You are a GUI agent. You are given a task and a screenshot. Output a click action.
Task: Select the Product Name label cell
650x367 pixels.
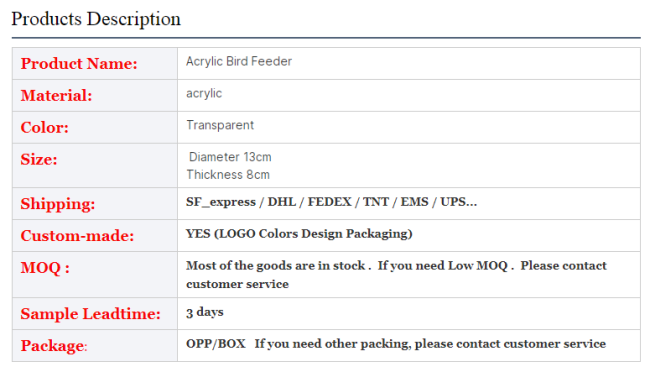(95, 63)
